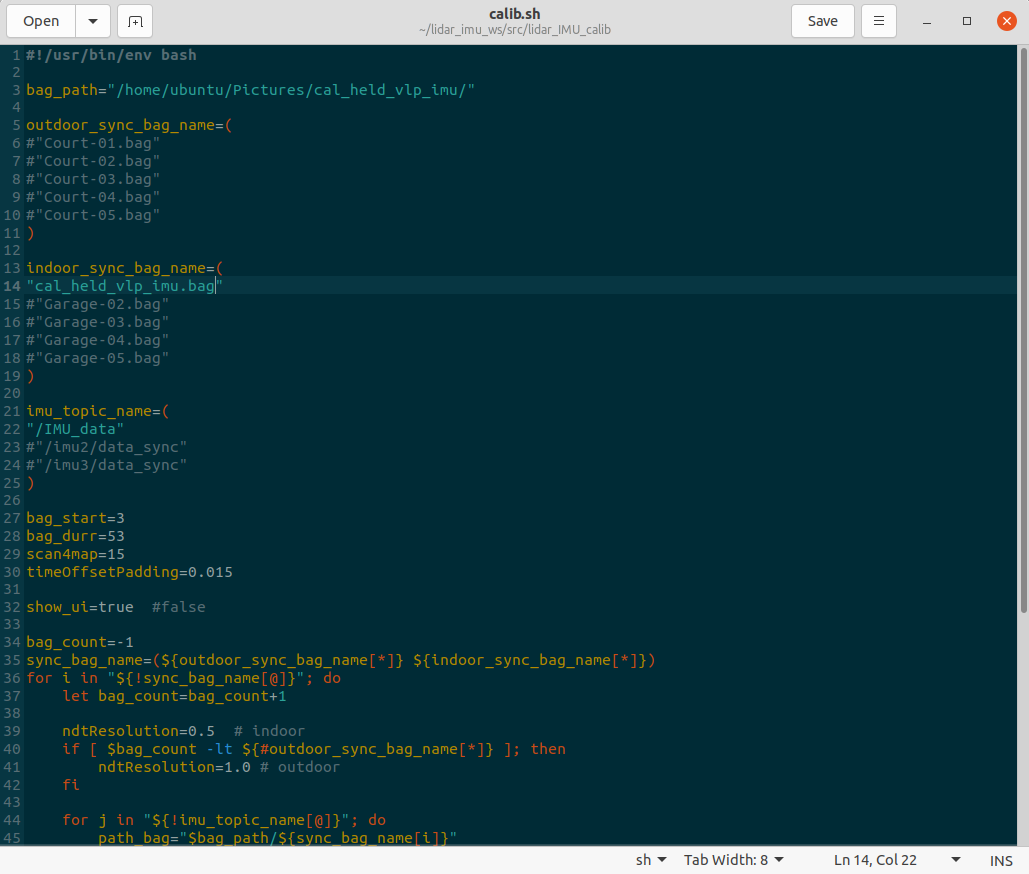
Task: Click the 'fi' keyword on line 42
Action: point(71,785)
